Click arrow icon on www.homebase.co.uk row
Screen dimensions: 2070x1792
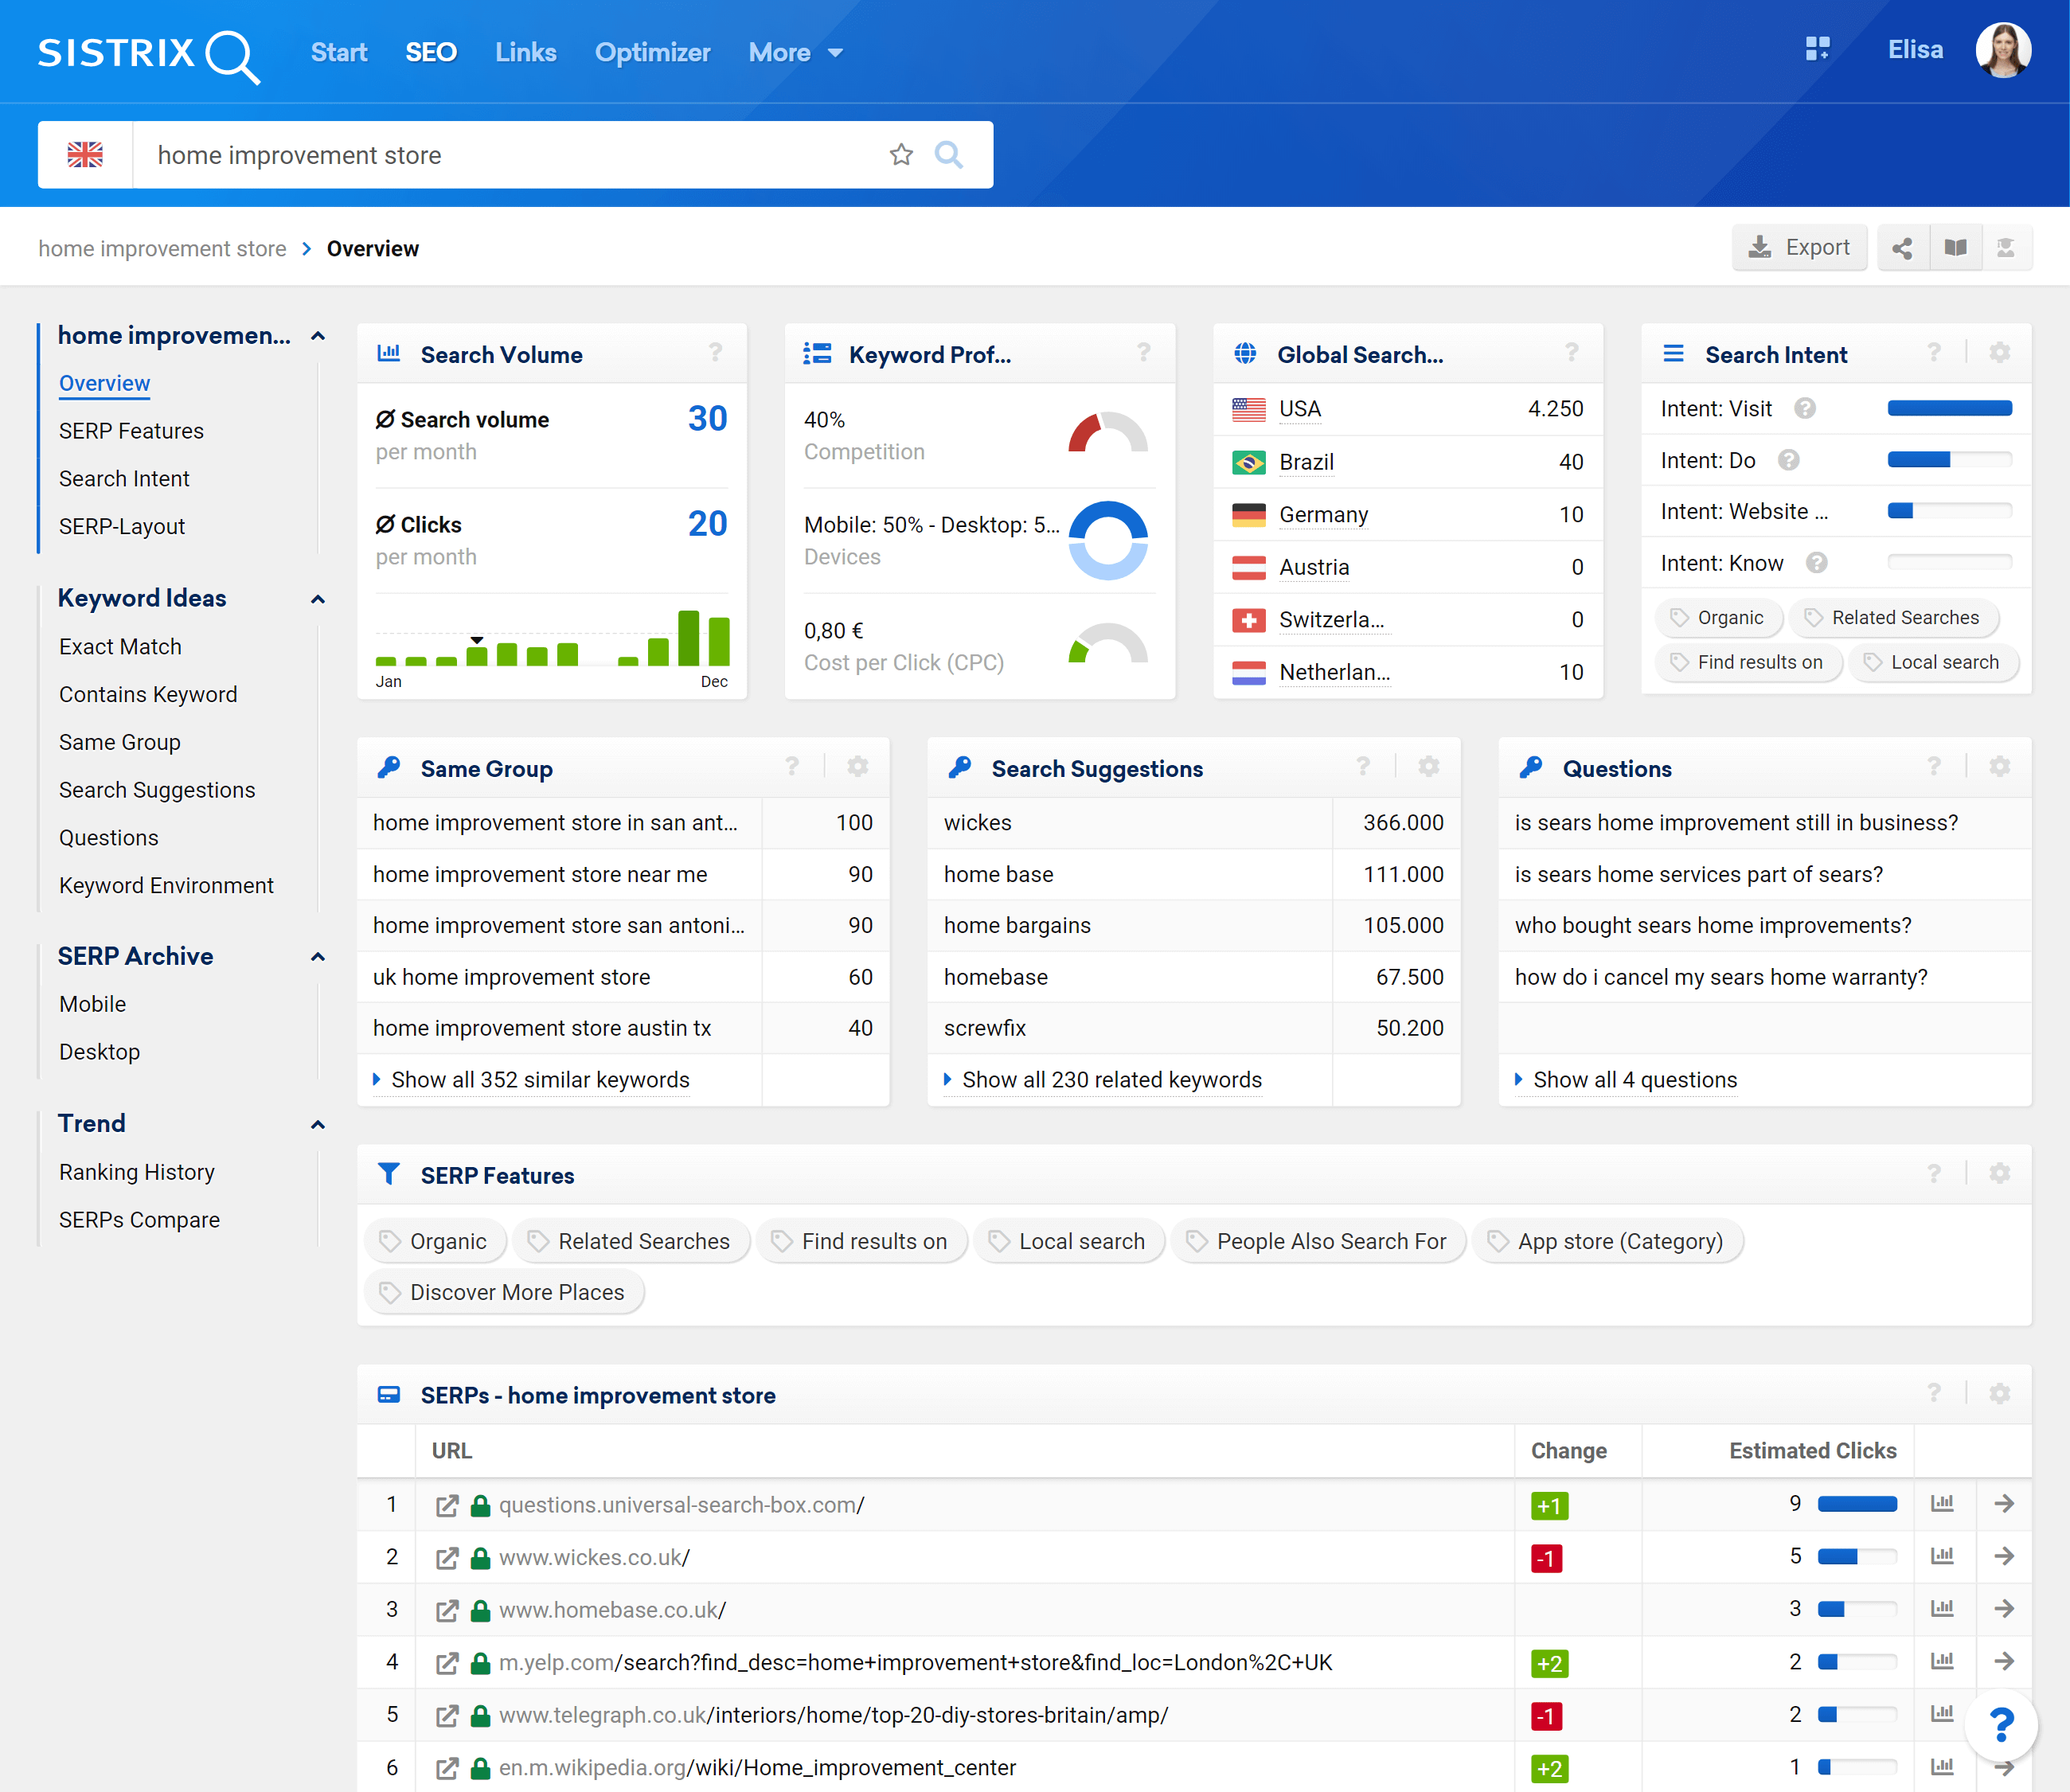[x=2004, y=1609]
